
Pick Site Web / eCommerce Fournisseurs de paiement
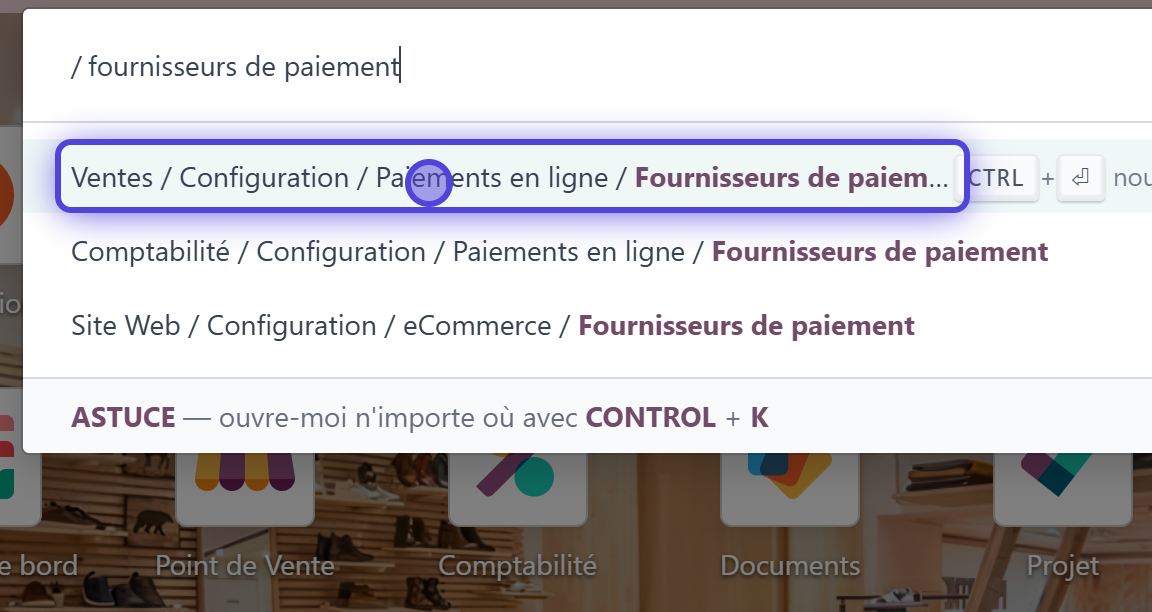492,325
